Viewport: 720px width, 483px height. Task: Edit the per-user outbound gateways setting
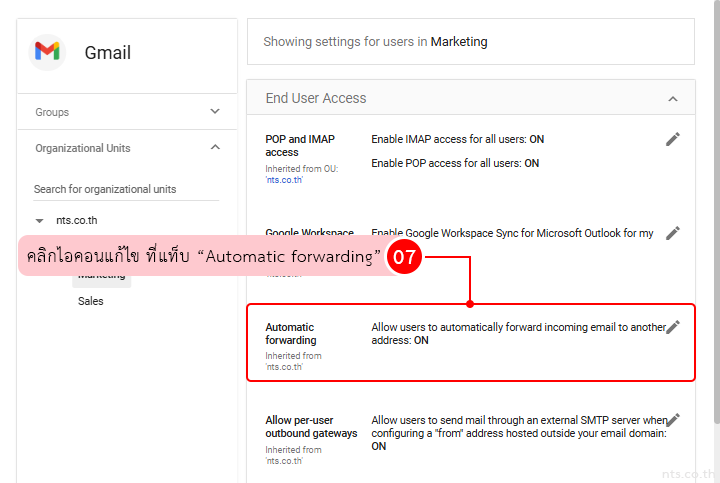[x=673, y=420]
